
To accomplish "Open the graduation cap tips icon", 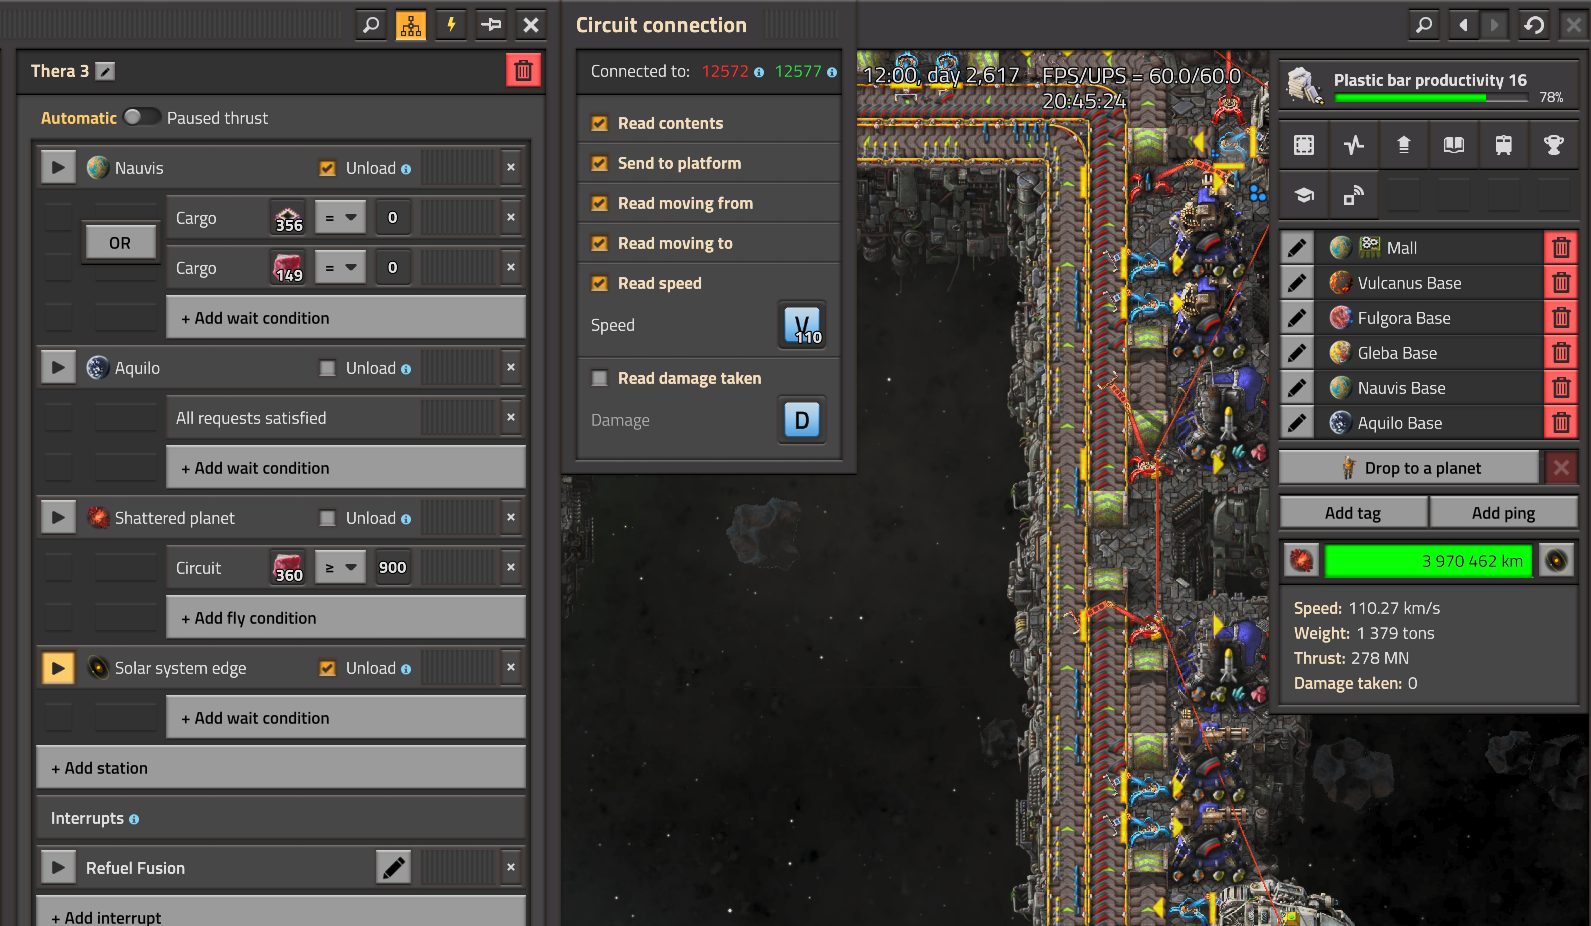I will point(1304,195).
